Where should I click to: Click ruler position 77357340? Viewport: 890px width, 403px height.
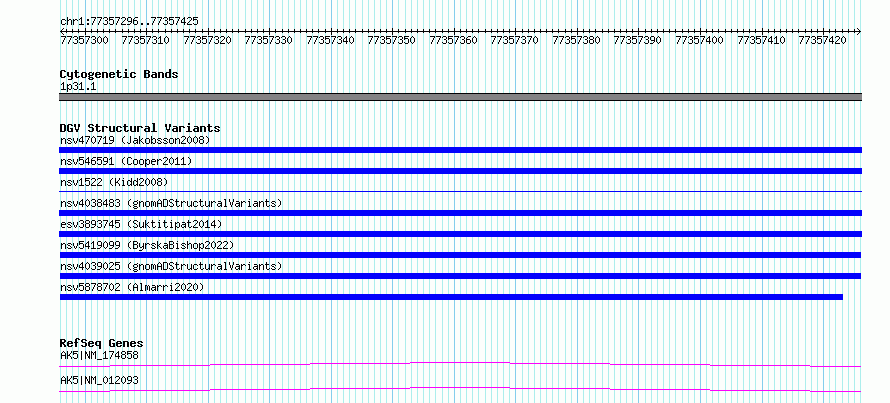(x=330, y=40)
